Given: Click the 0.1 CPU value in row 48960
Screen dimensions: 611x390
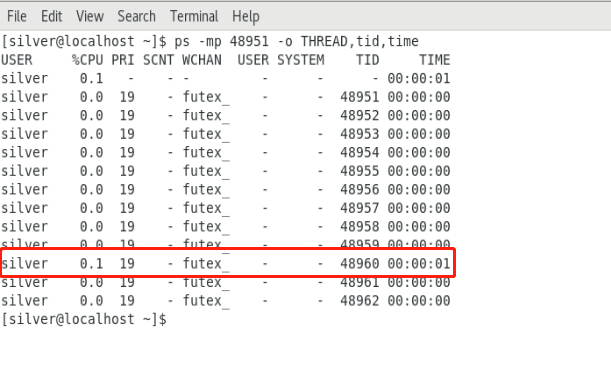Looking at the screenshot, I should click(x=92, y=264).
